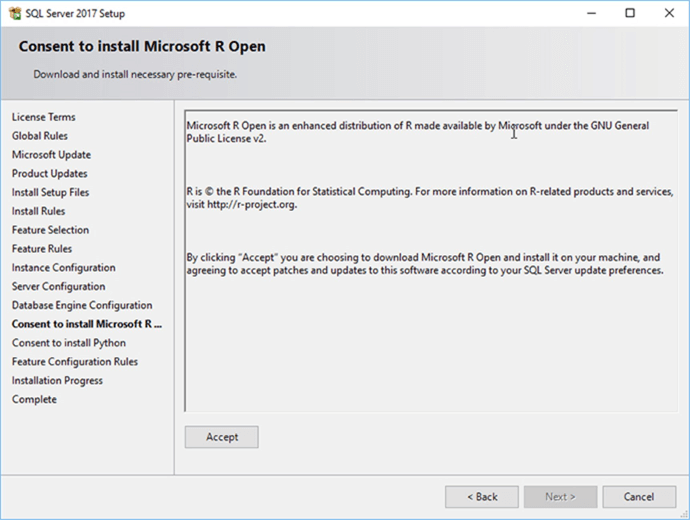Click the SQL Server setup title icon
The width and height of the screenshot is (690, 520).
[x=15, y=13]
